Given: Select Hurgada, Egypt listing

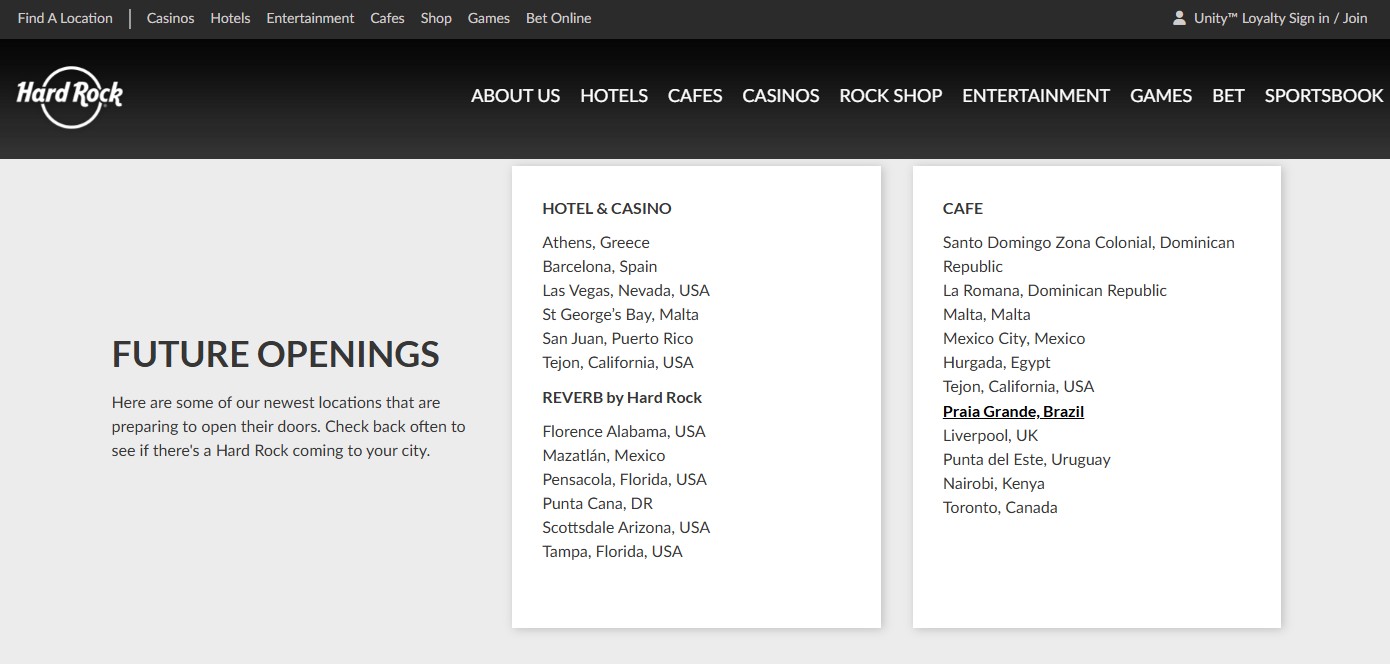Looking at the screenshot, I should (x=997, y=362).
